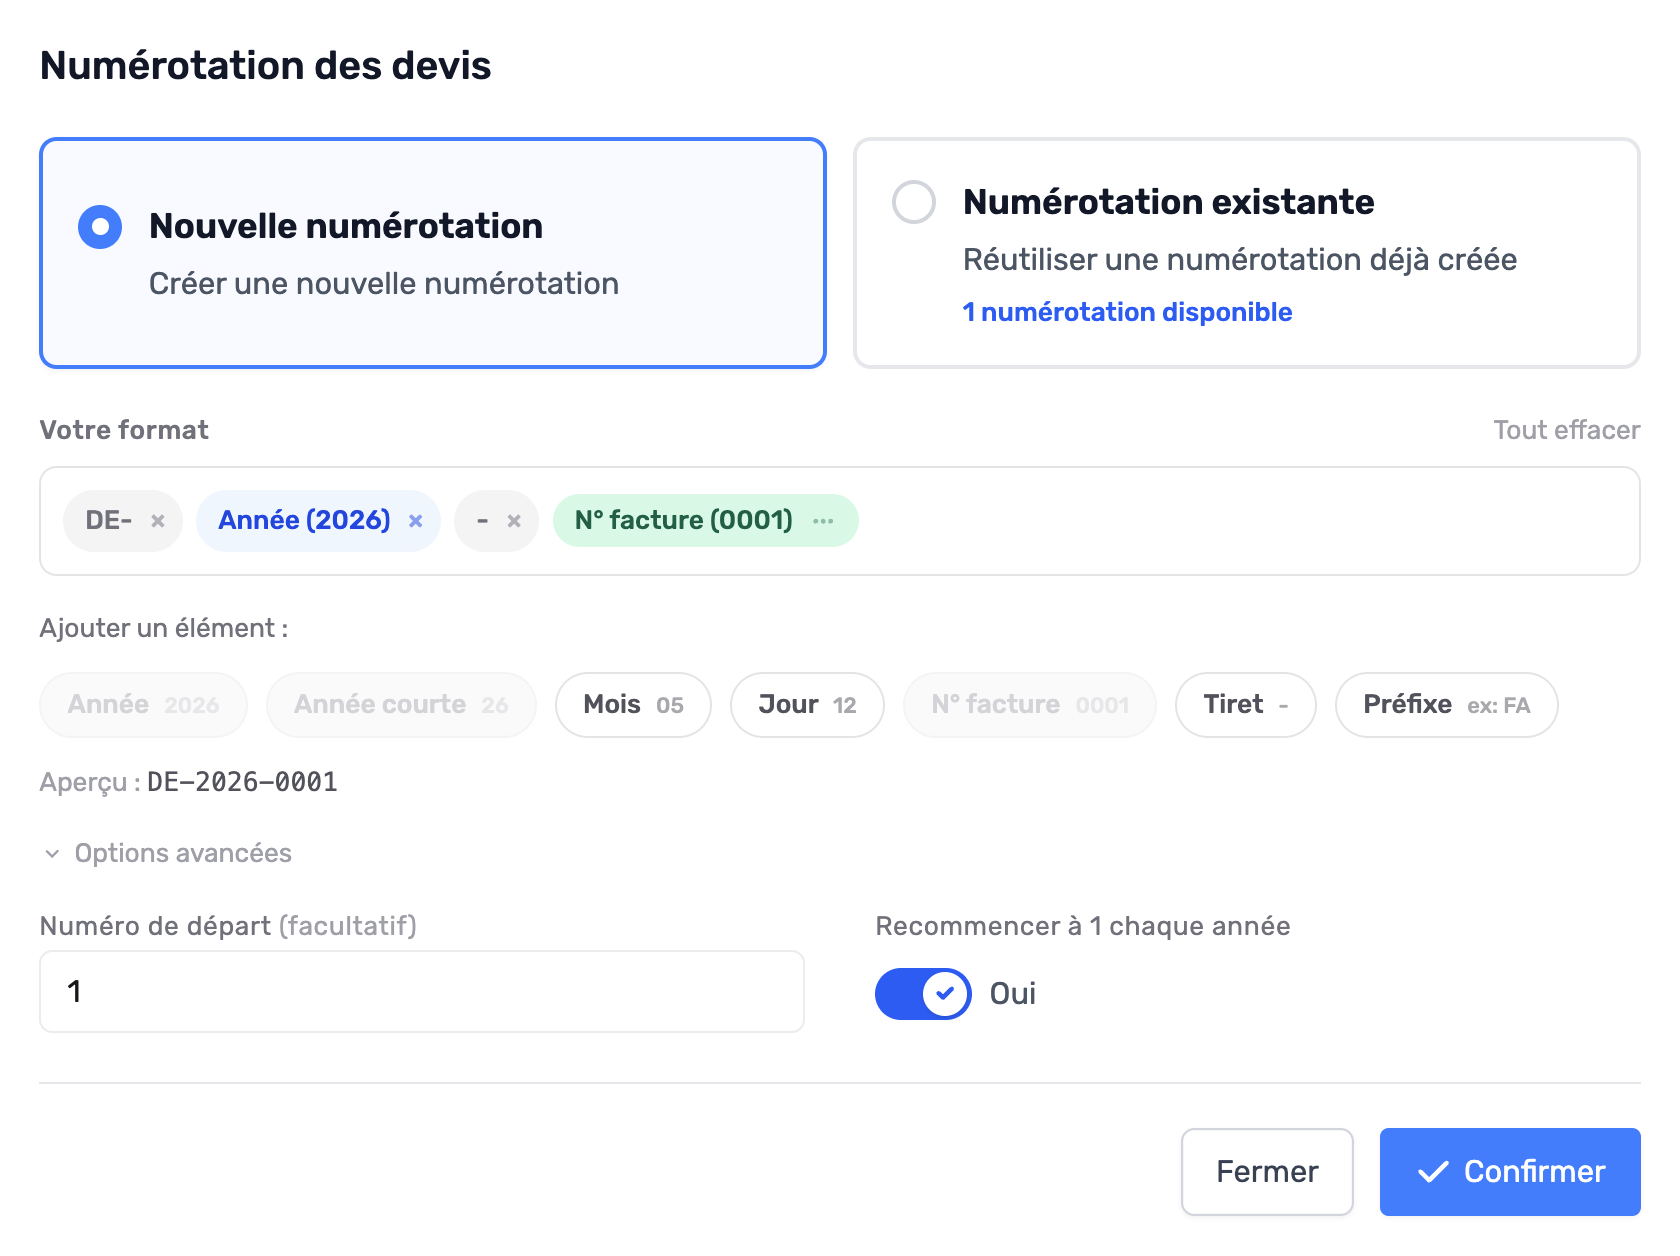This screenshot has width=1680, height=1256.
Task: Remove the dash separator chip
Action: (x=514, y=521)
